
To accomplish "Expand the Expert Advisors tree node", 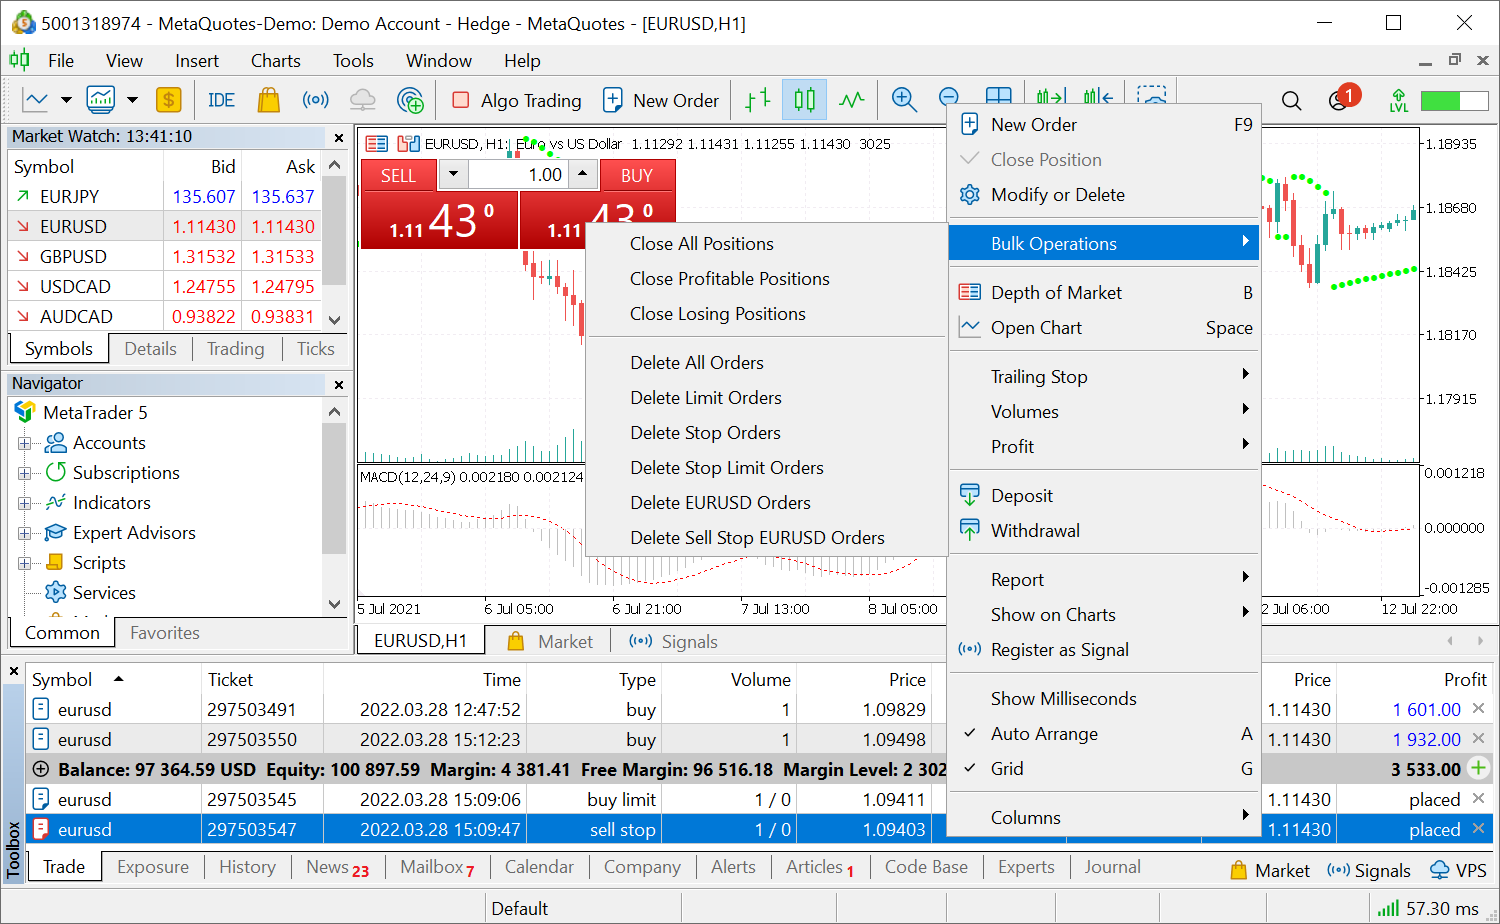I will pos(24,532).
